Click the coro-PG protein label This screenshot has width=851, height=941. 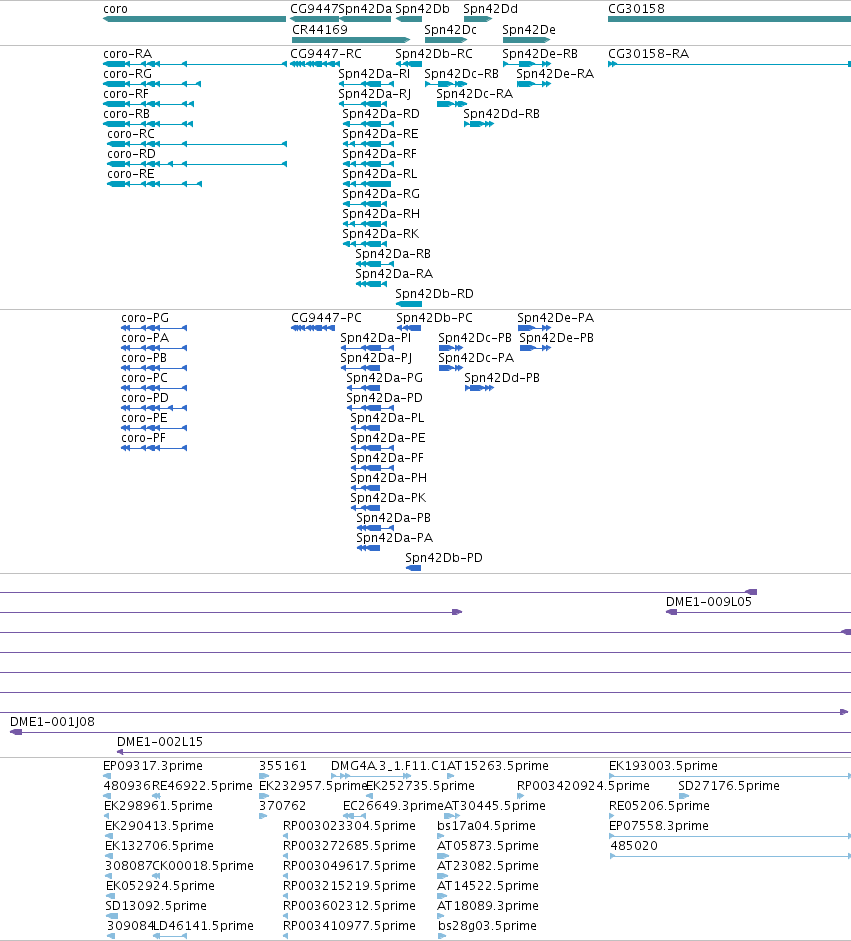(145, 318)
